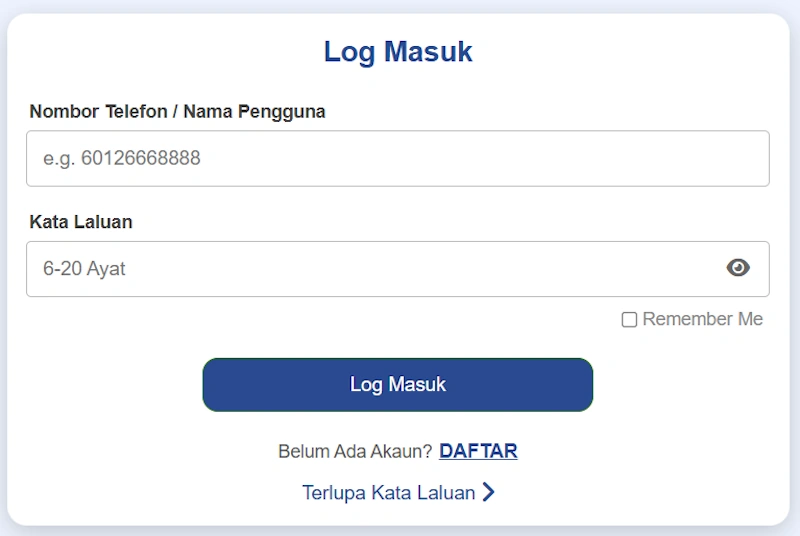Toggle password visibility in Kata Laluan field
This screenshot has width=800, height=536.
738,268
